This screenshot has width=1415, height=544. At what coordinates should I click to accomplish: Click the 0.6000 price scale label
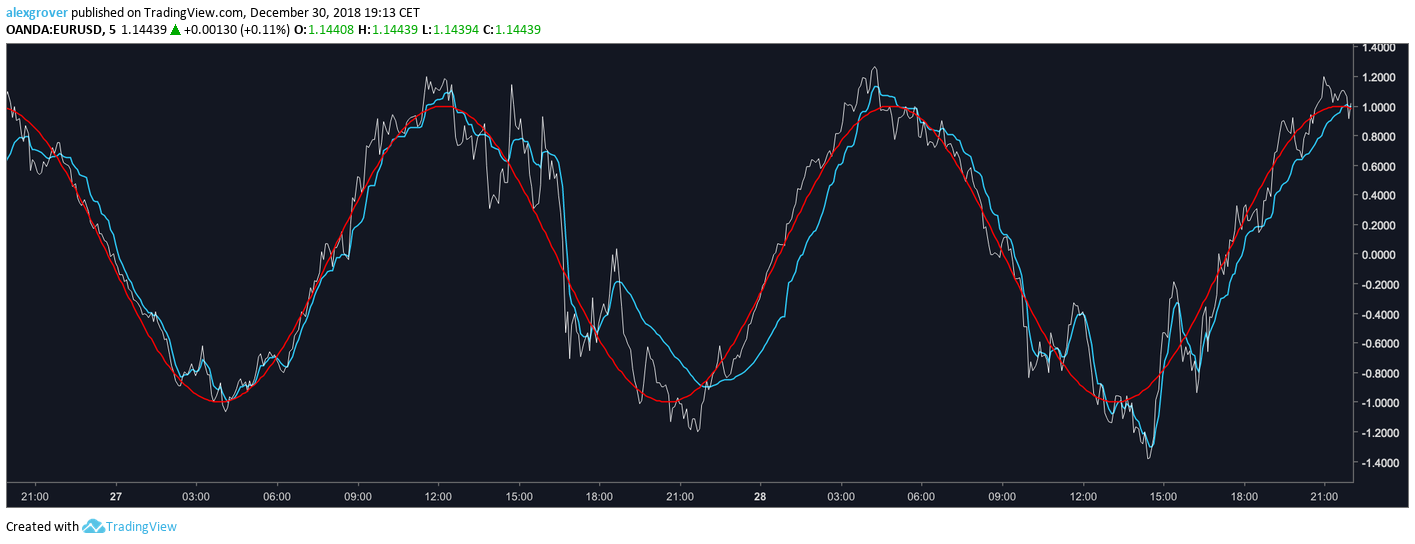click(x=1378, y=166)
